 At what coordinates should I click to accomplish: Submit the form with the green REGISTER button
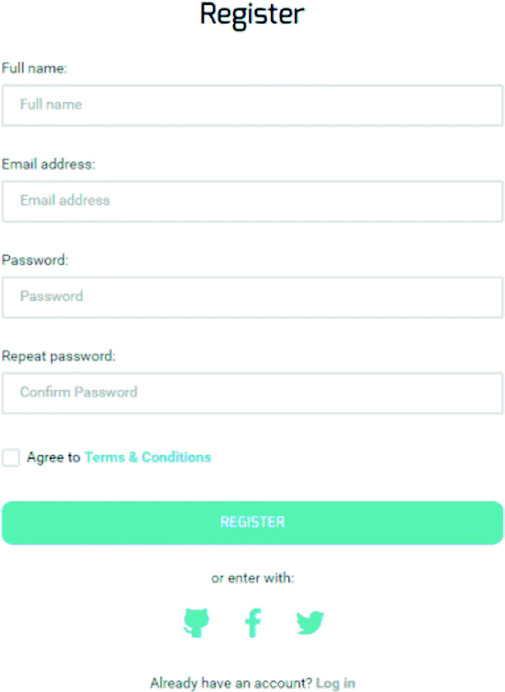(x=252, y=523)
